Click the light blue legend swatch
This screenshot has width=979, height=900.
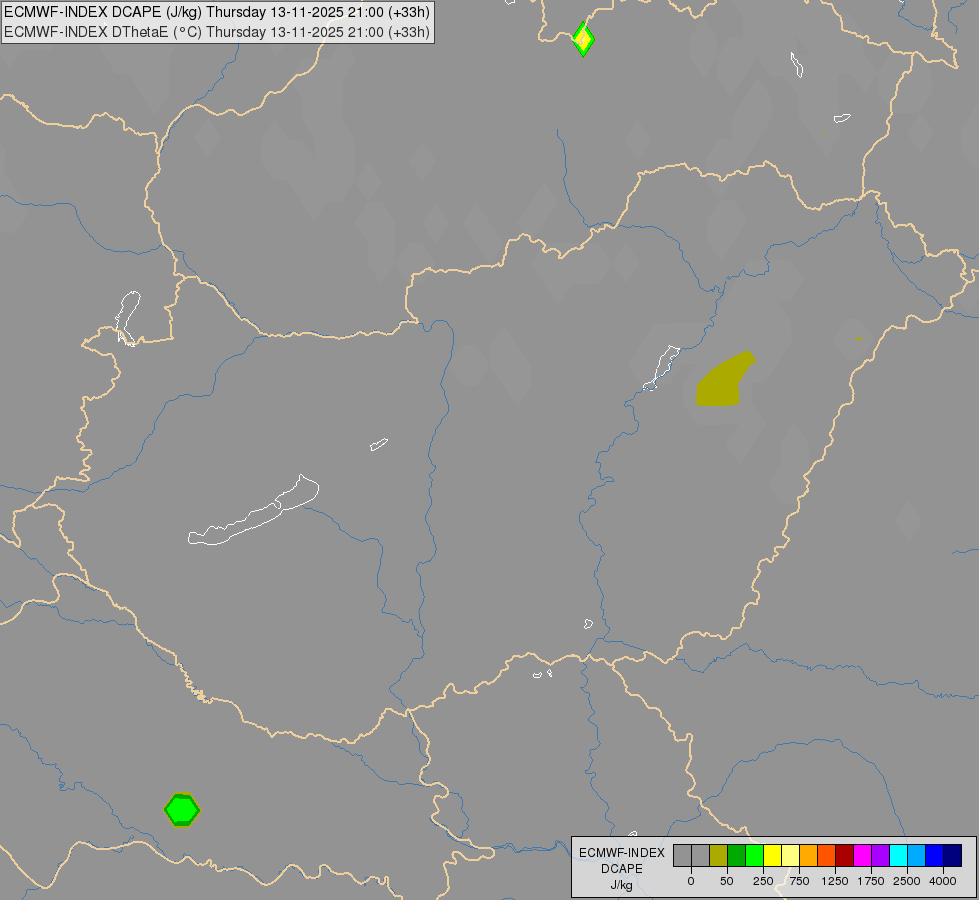coord(917,855)
